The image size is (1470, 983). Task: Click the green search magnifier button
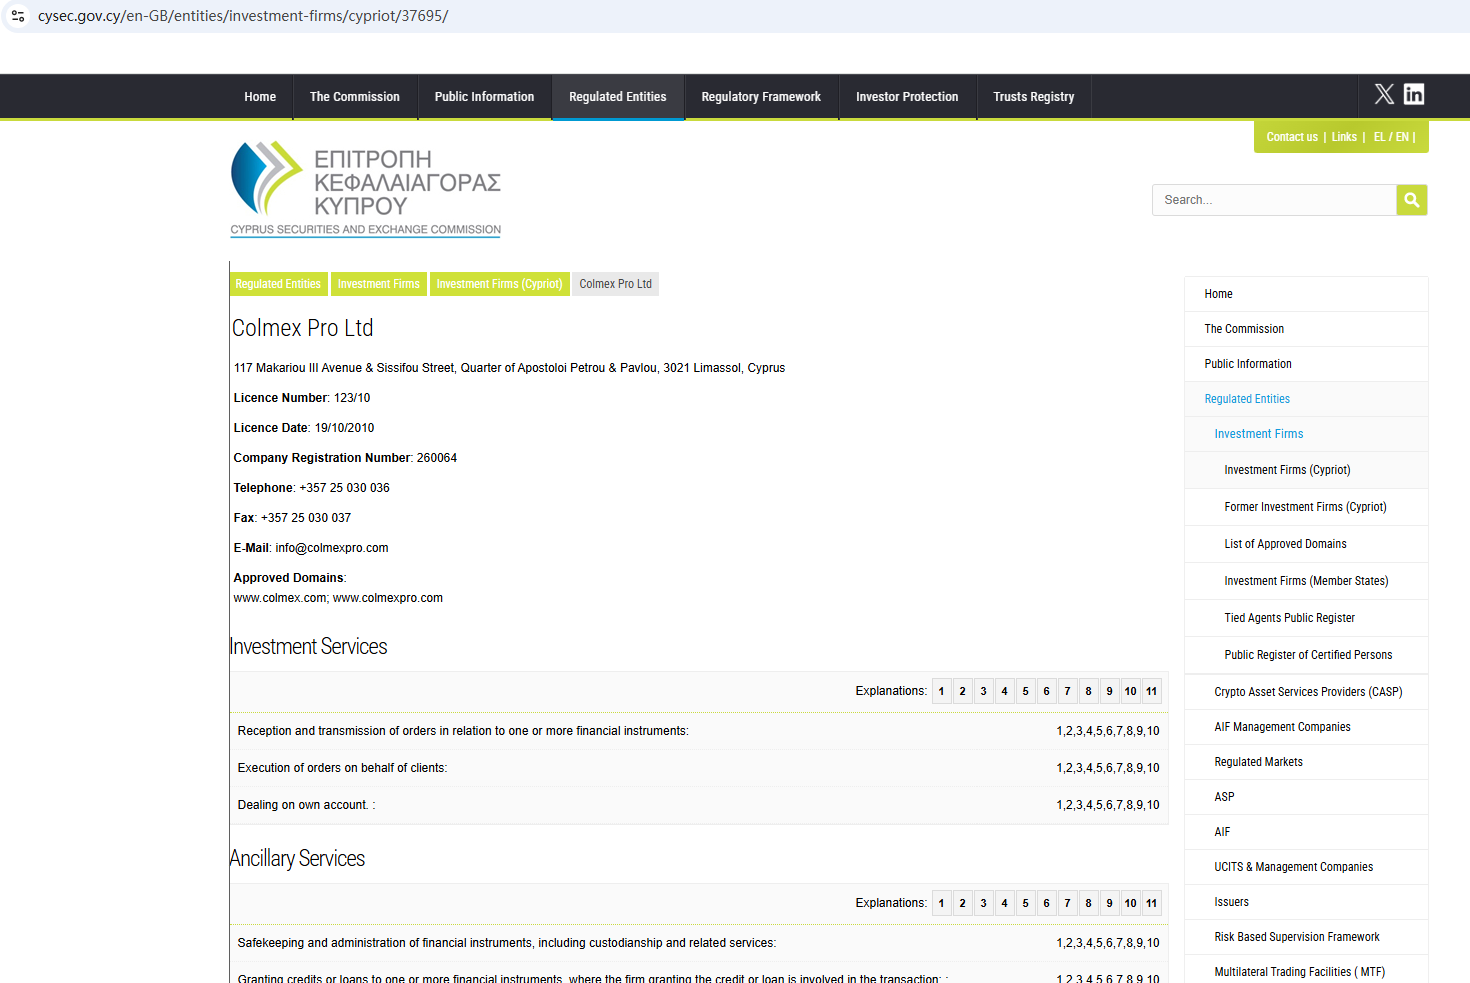coord(1411,200)
